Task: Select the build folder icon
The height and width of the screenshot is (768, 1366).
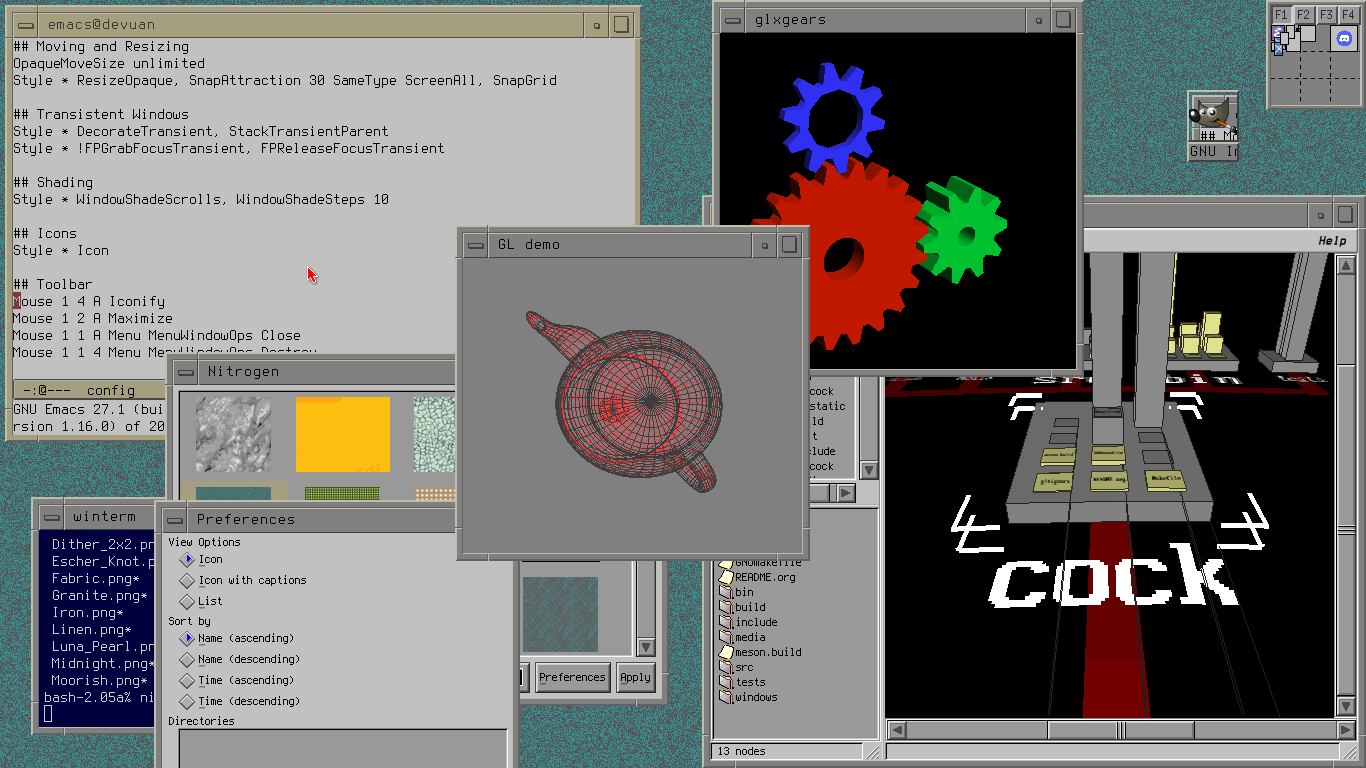Action: (726, 607)
